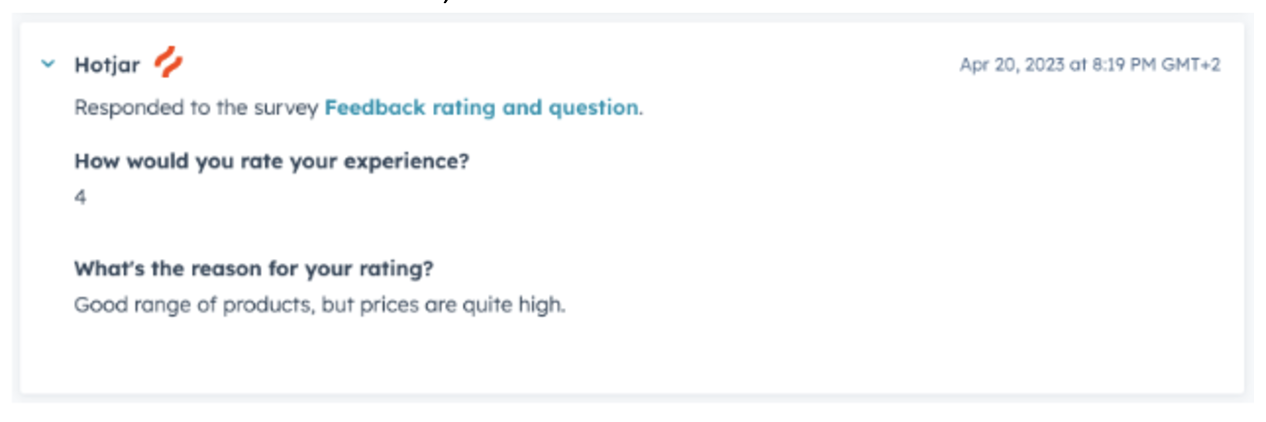Open the Feedback rating and question link
The height and width of the screenshot is (422, 1266).
tap(481, 108)
